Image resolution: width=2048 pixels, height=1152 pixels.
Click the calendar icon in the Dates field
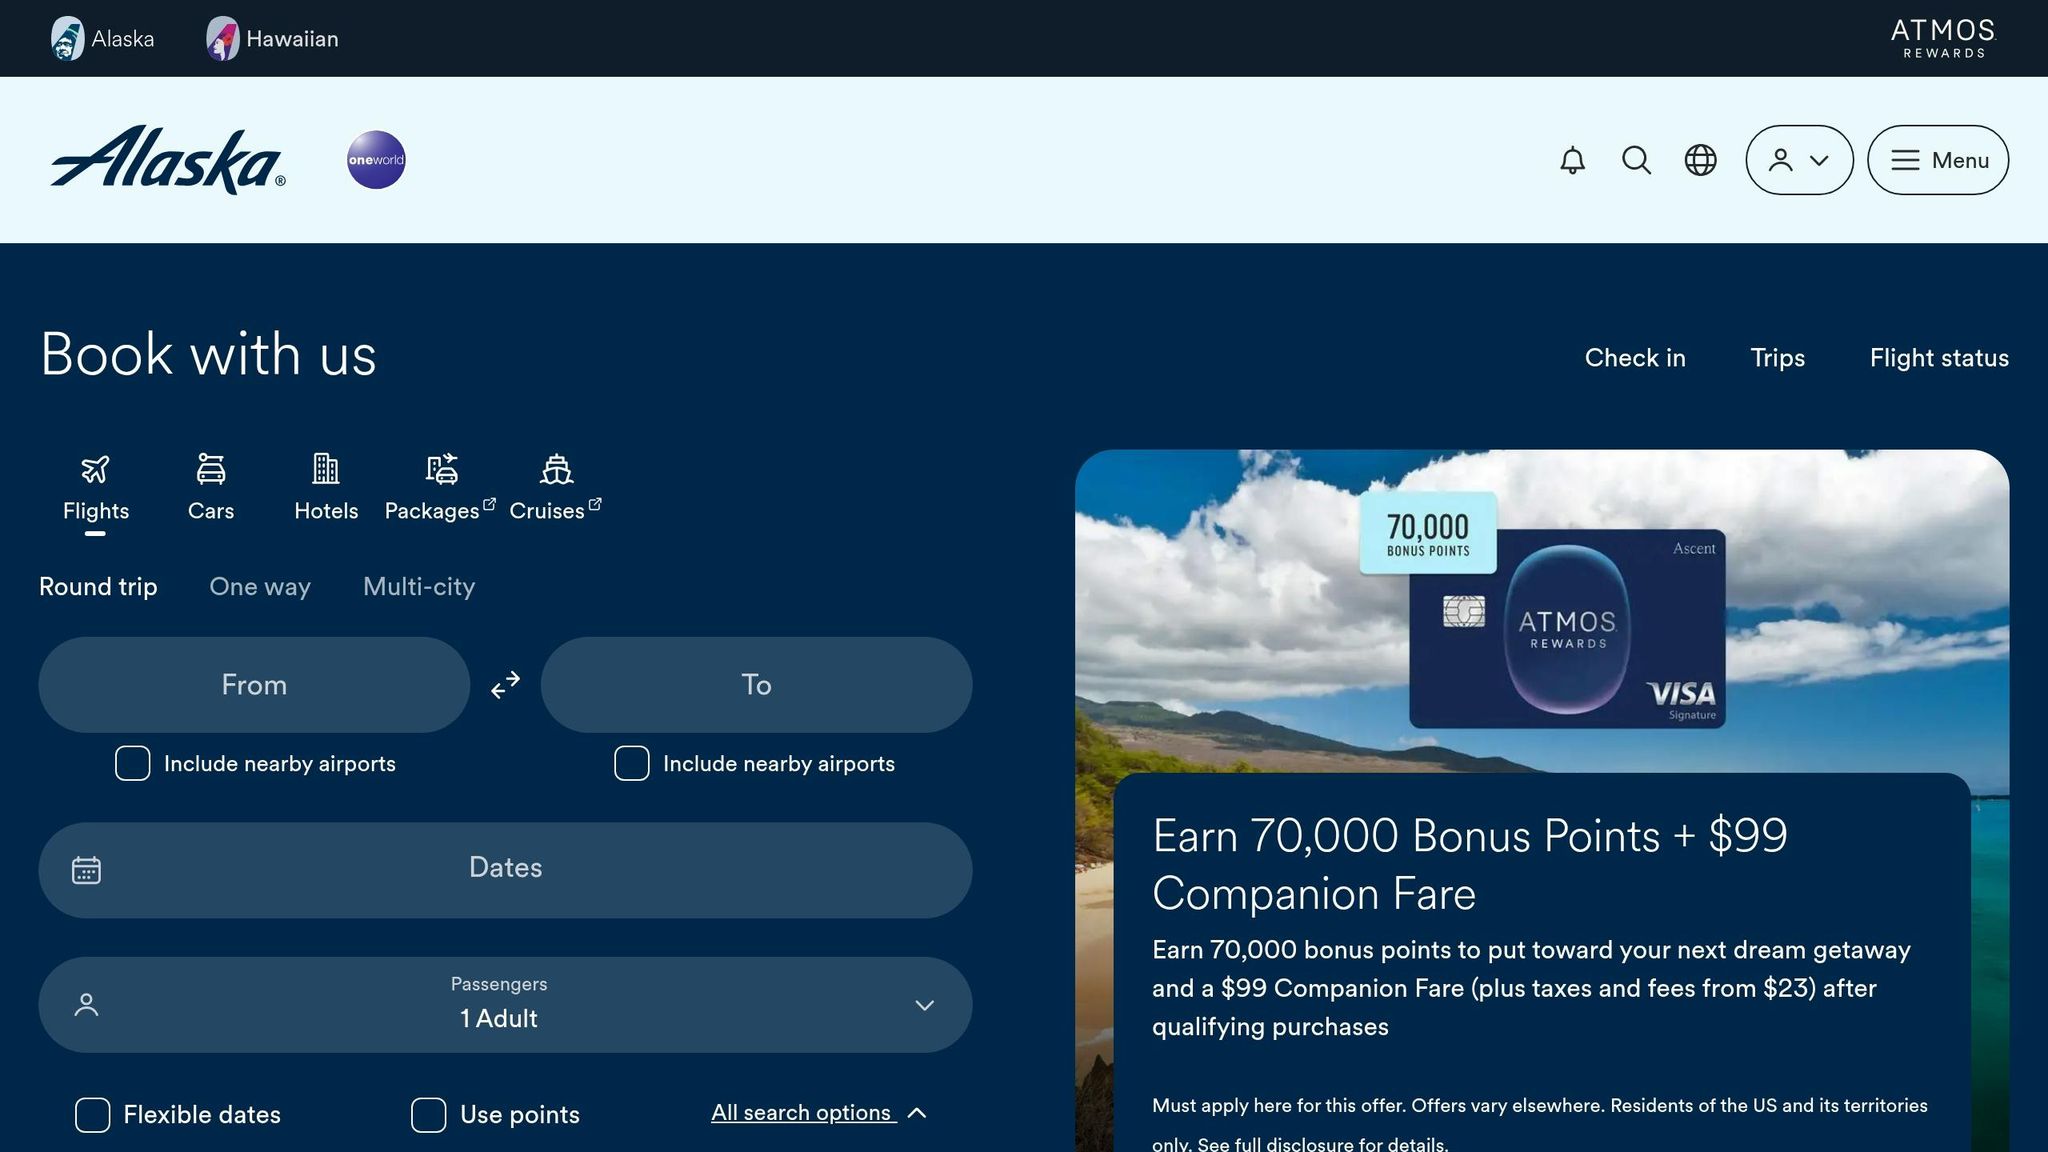[x=86, y=870]
